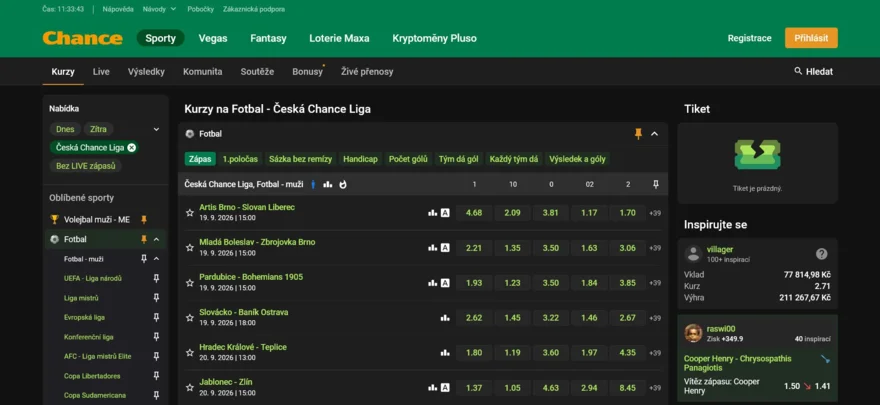Click the search magnifier icon
The height and width of the screenshot is (405, 880).
pos(798,71)
